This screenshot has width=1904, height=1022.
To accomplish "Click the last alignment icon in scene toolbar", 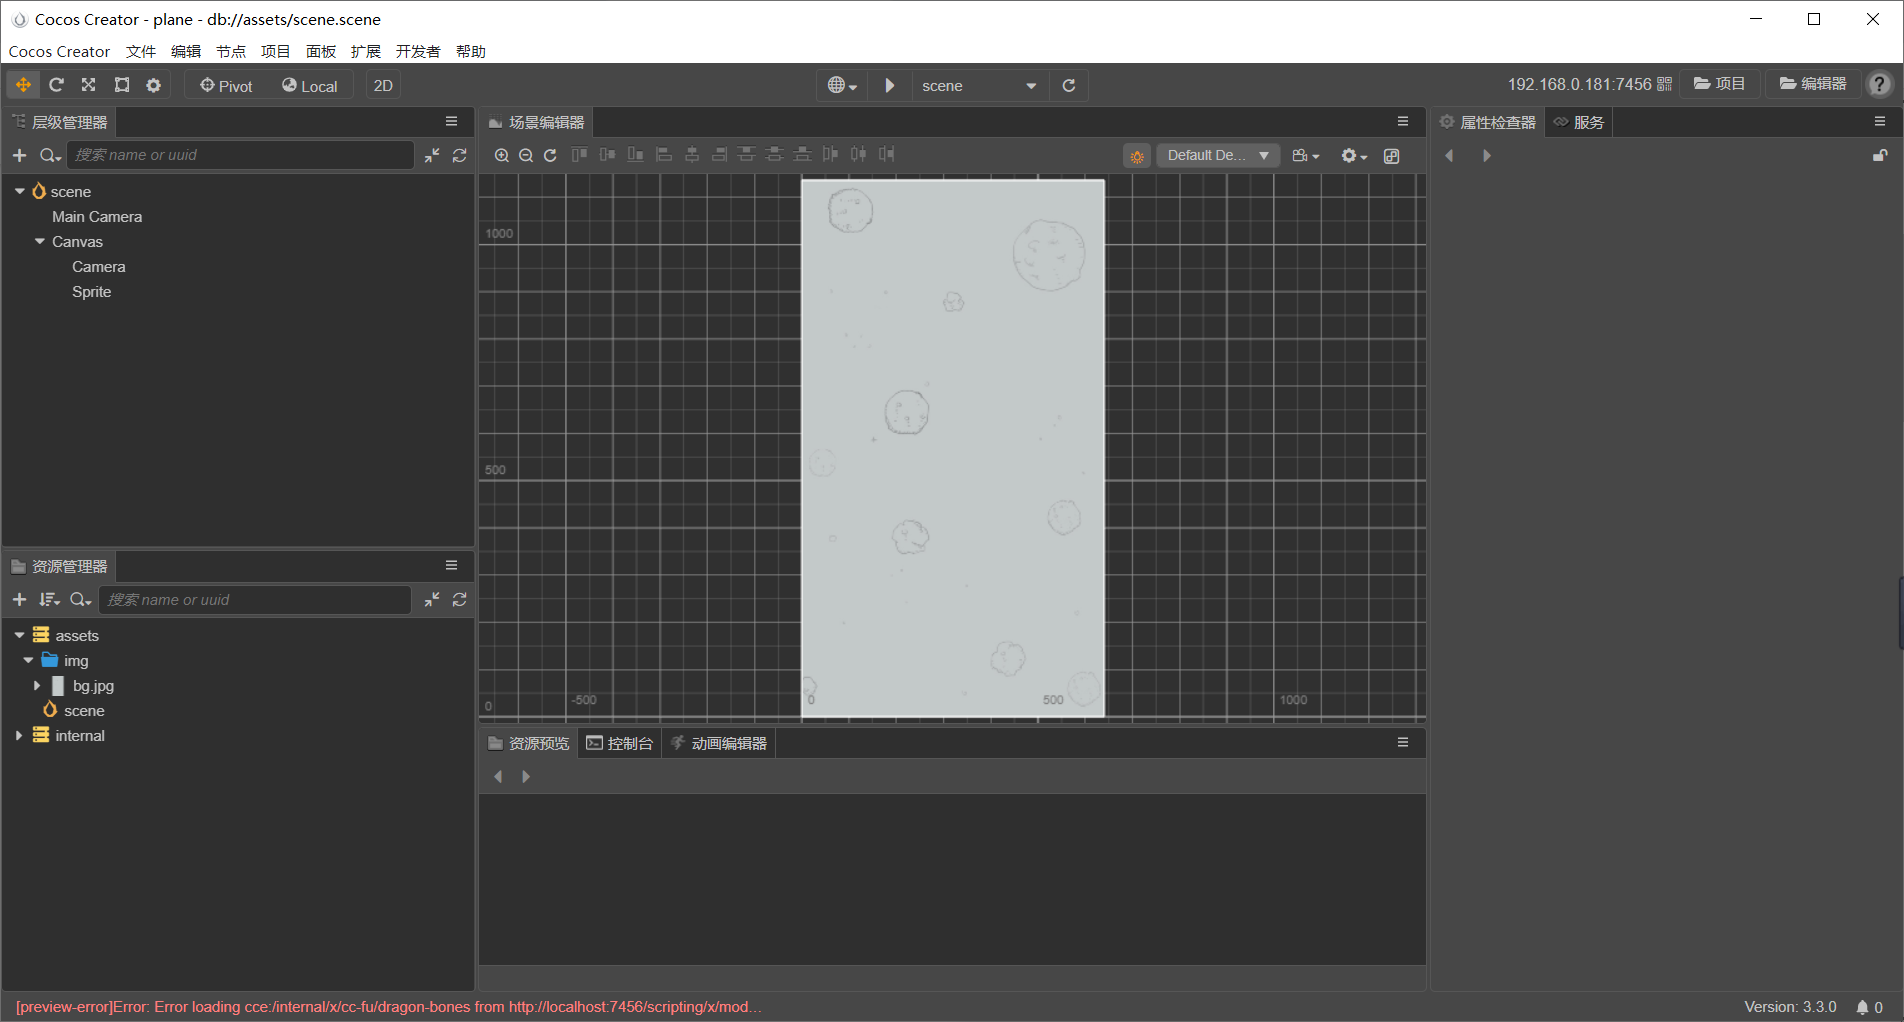I will (887, 154).
